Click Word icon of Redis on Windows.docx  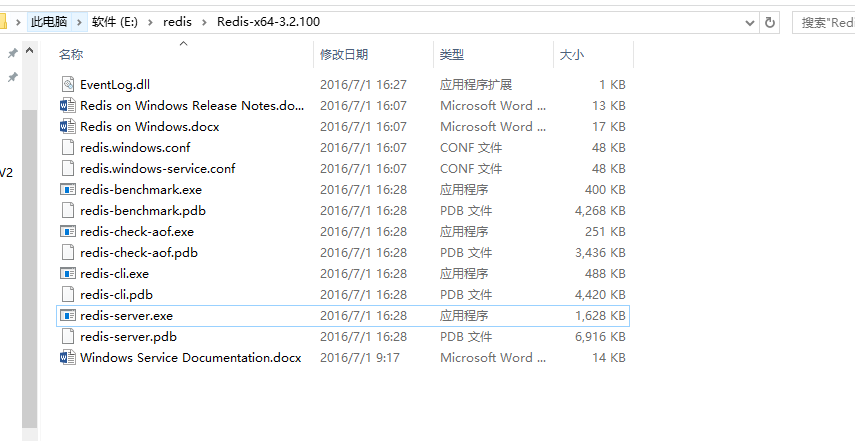[x=68, y=126]
